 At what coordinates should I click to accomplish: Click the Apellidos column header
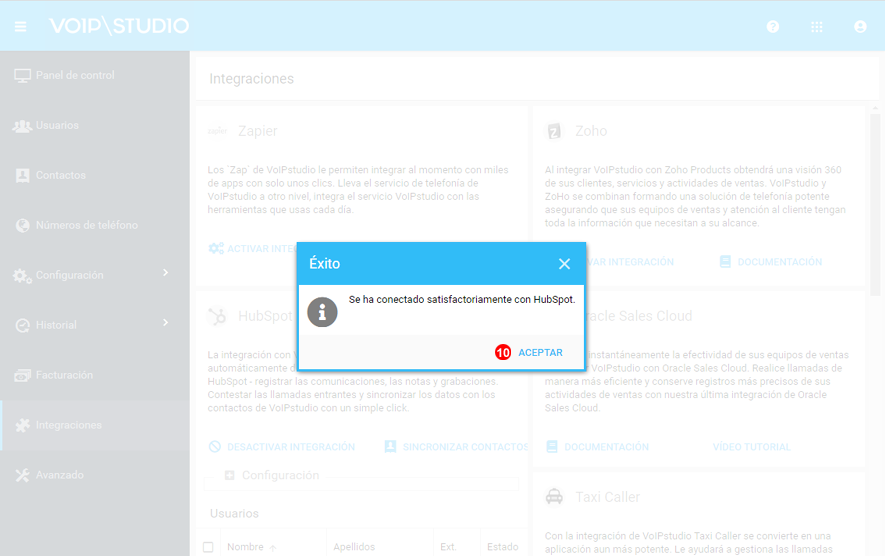(354, 547)
